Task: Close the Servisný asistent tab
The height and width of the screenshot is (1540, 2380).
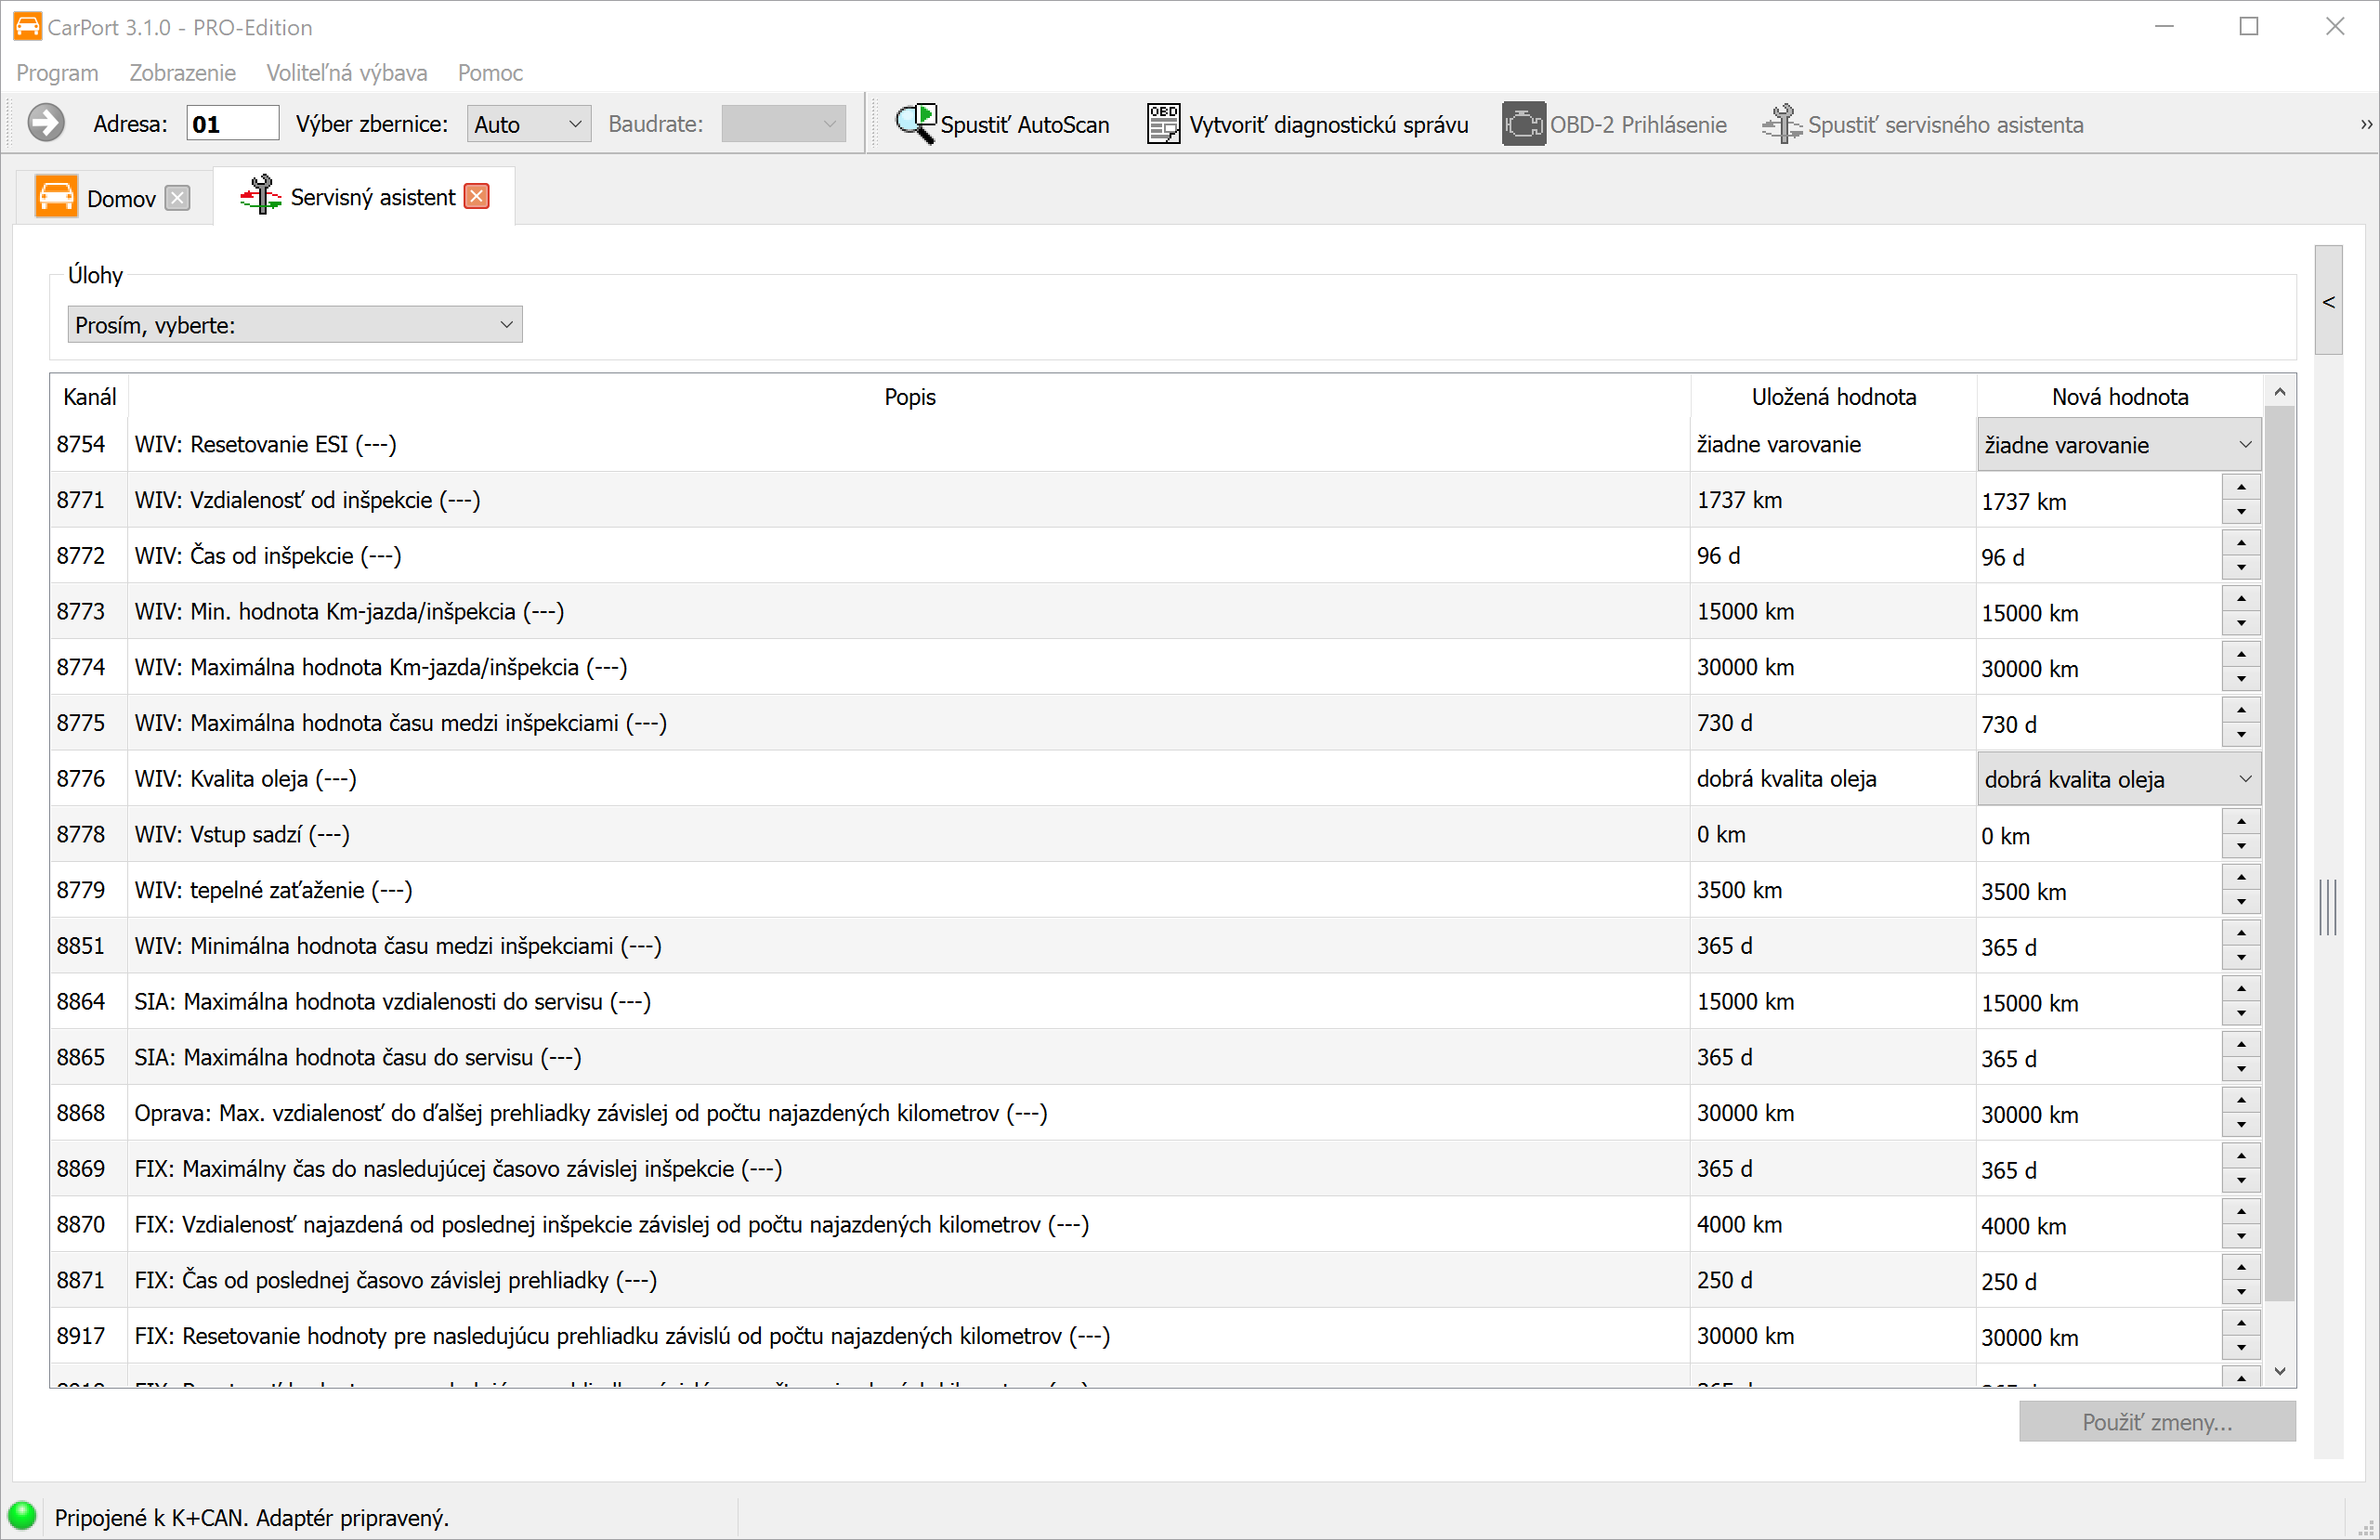Action: (x=478, y=197)
